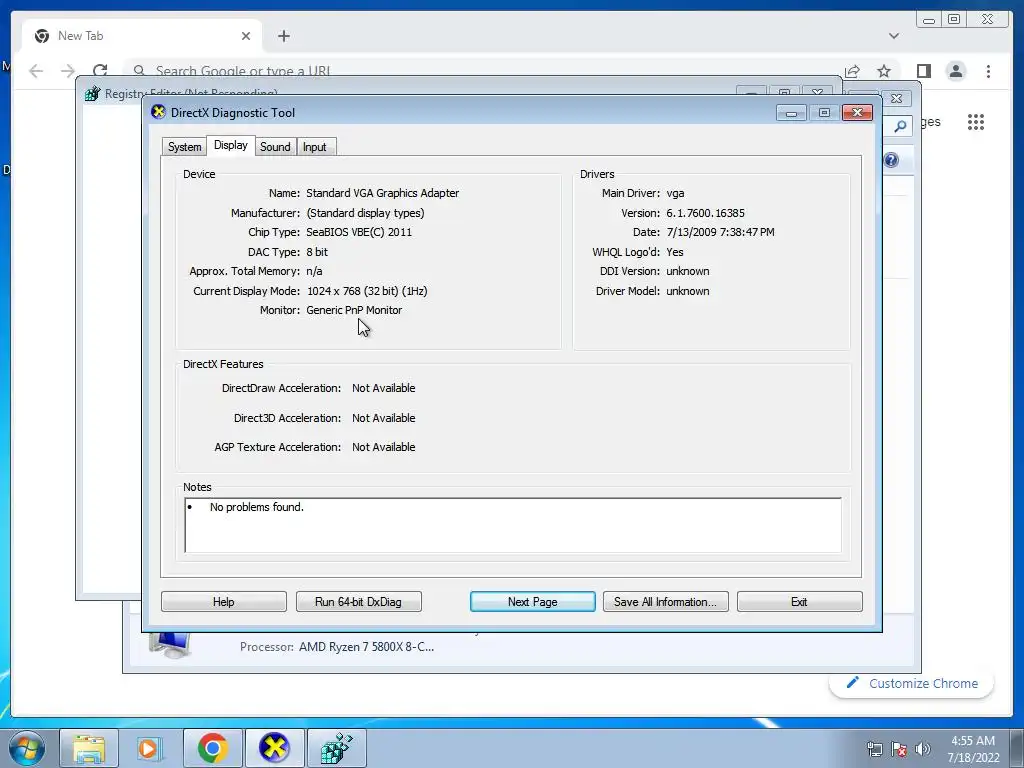Click Customize Chrome button
1024x768 pixels.
pyautogui.click(x=912, y=683)
